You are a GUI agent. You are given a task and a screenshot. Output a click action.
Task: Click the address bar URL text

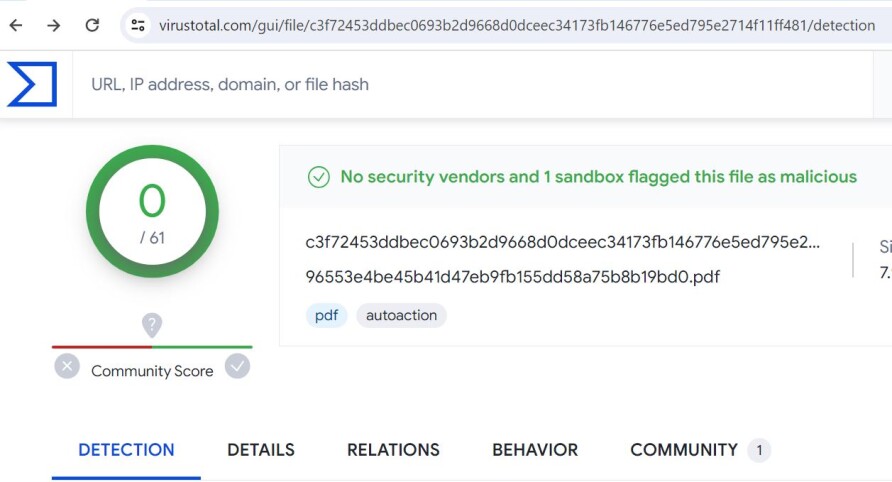[517, 25]
